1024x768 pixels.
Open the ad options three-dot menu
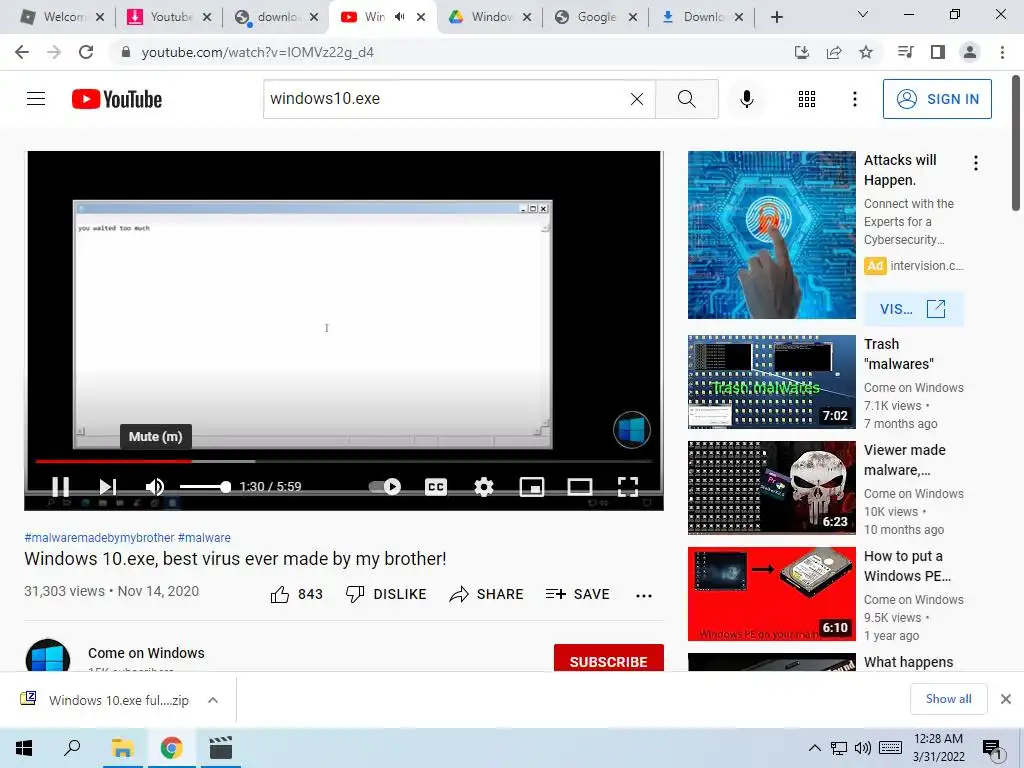coord(976,163)
